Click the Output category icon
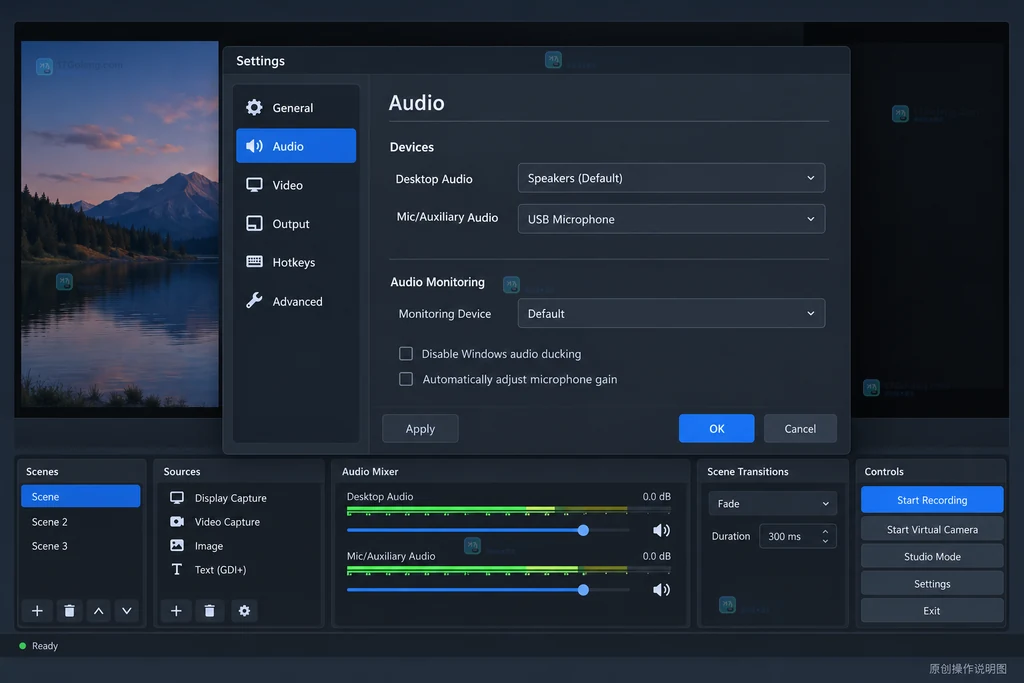1024x683 pixels. click(254, 223)
